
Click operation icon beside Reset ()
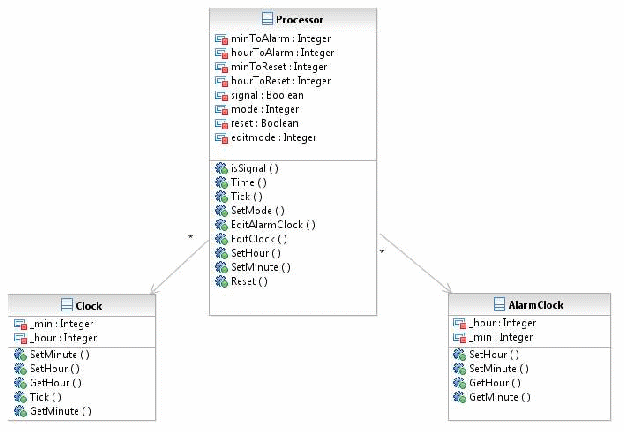[221, 282]
